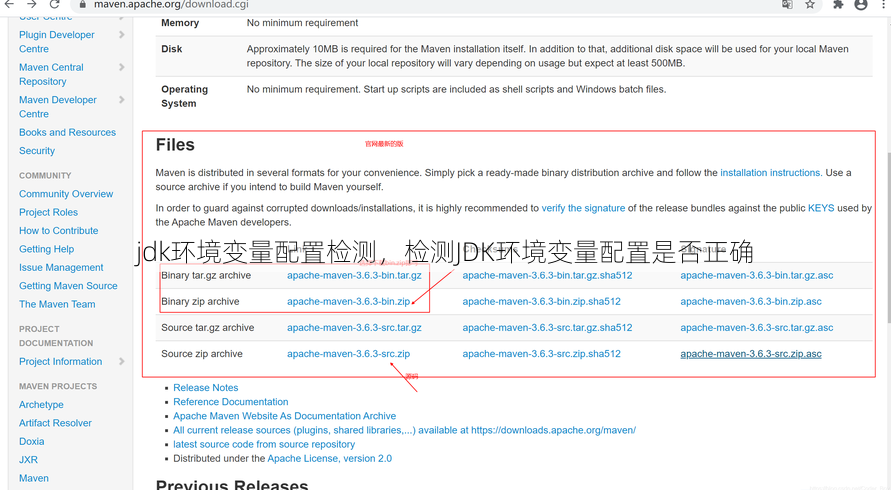The height and width of the screenshot is (490, 891).
Task: Expand Project Information submenu arrow
Action: click(122, 362)
